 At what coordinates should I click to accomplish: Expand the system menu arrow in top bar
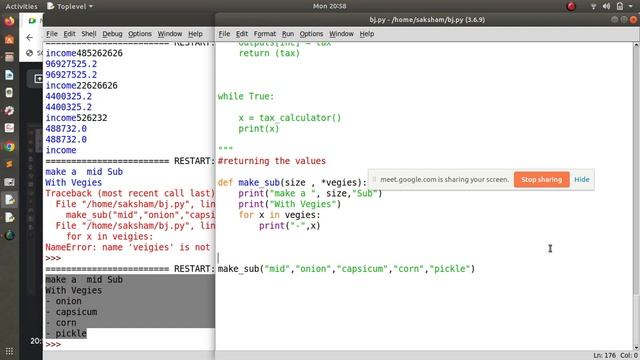click(631, 6)
